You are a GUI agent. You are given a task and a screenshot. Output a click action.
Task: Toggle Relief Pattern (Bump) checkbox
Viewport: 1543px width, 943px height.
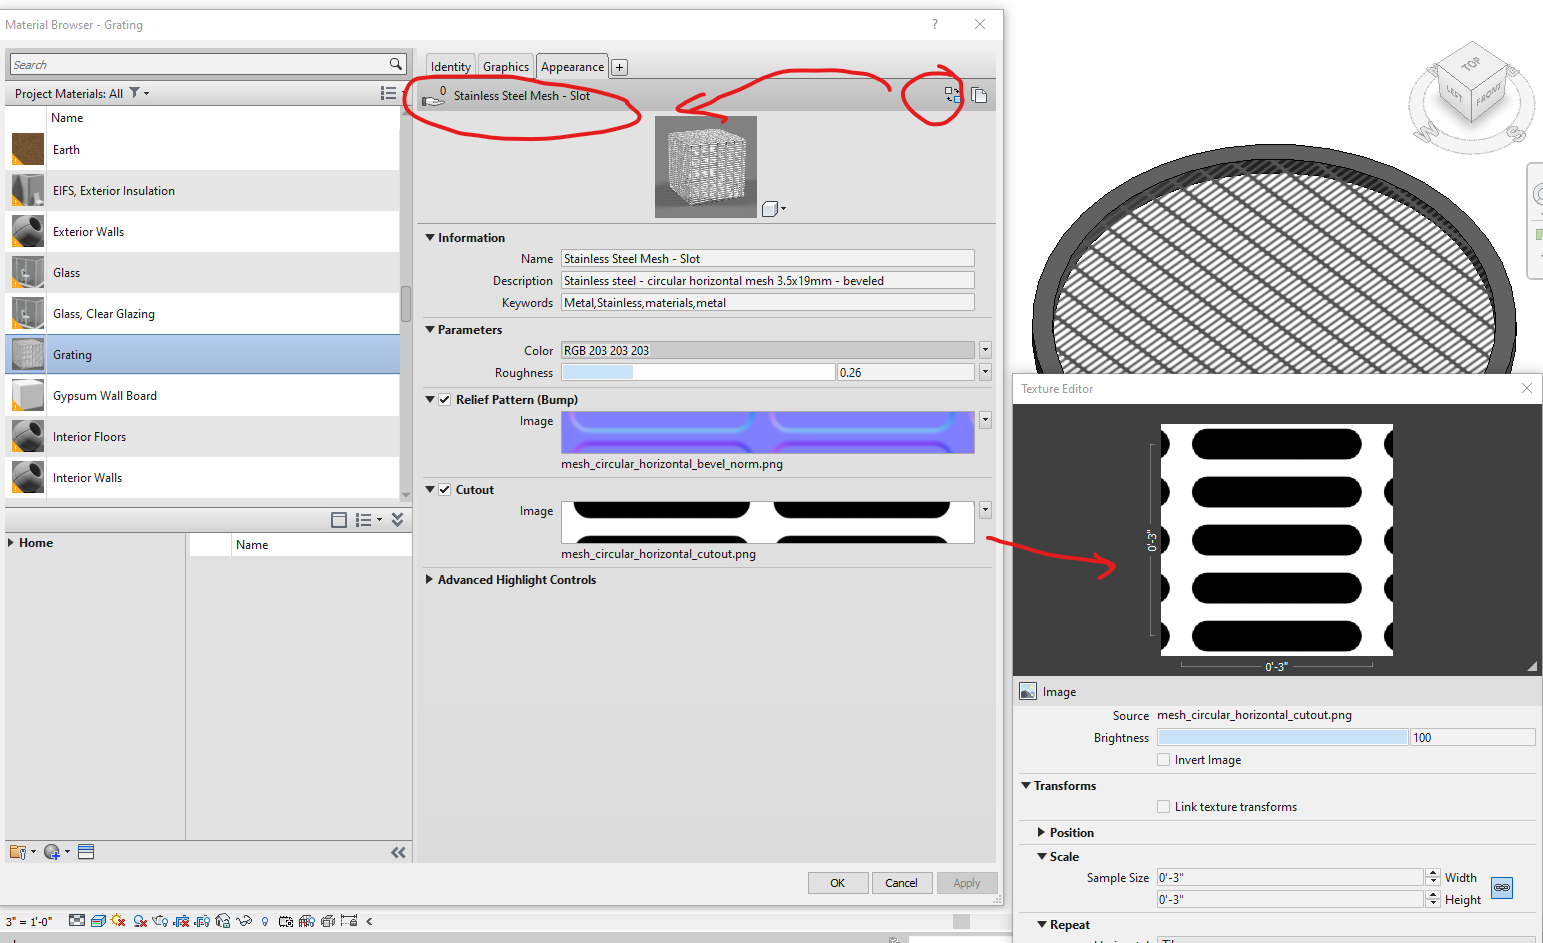[445, 399]
